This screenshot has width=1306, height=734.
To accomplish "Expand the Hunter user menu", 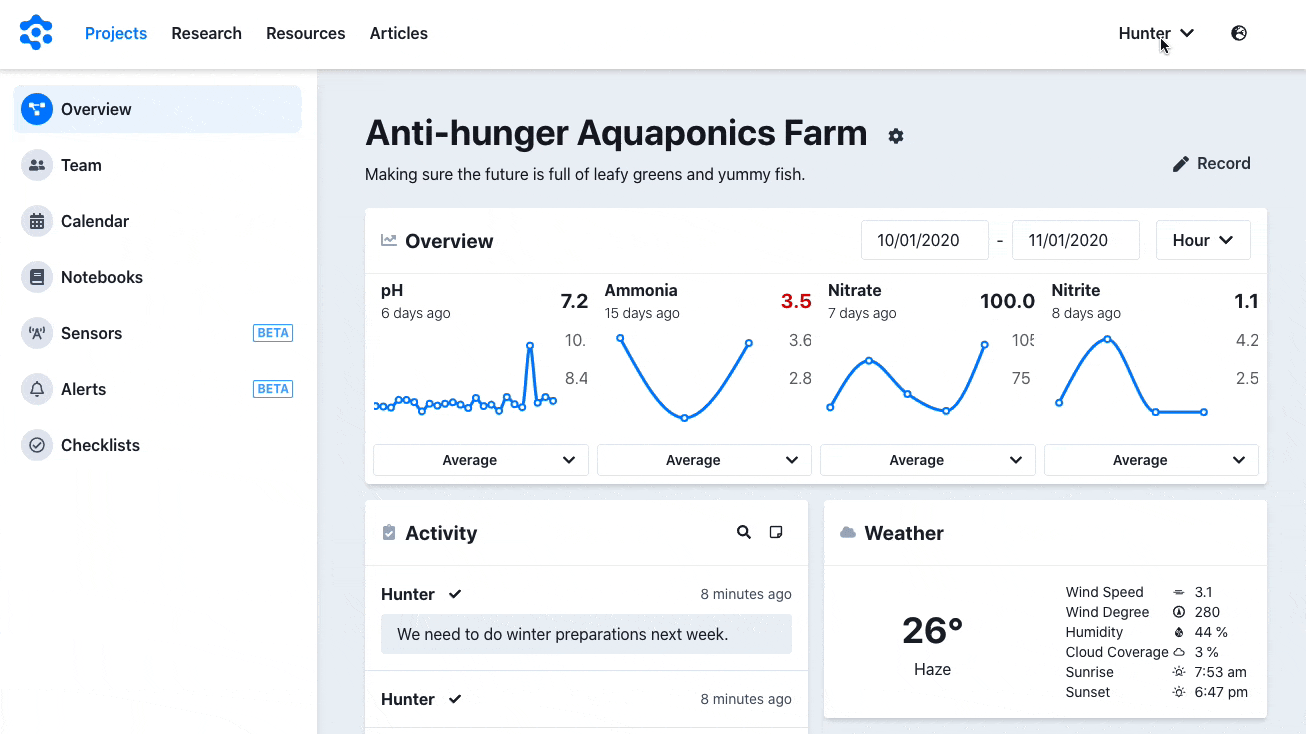I will click(1156, 33).
